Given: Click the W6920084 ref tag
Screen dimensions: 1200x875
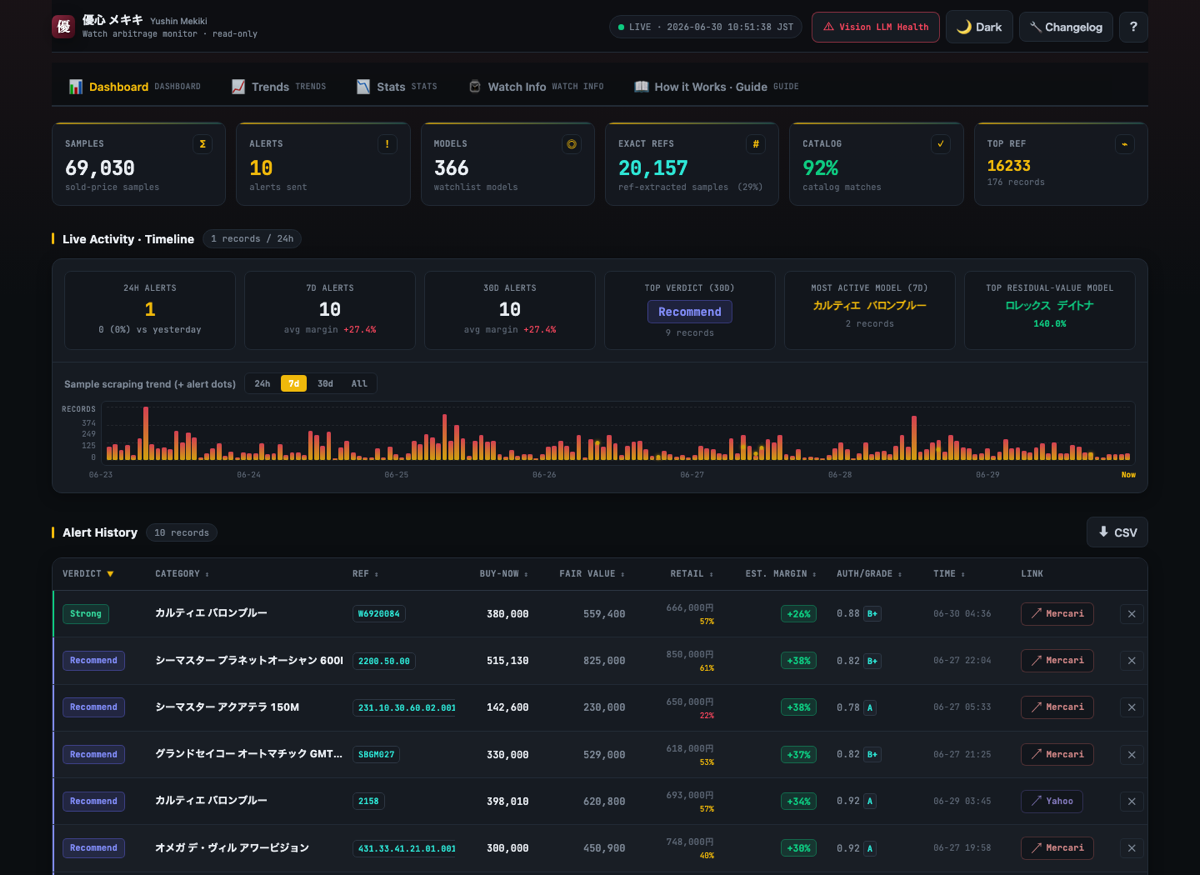Looking at the screenshot, I should [379, 614].
